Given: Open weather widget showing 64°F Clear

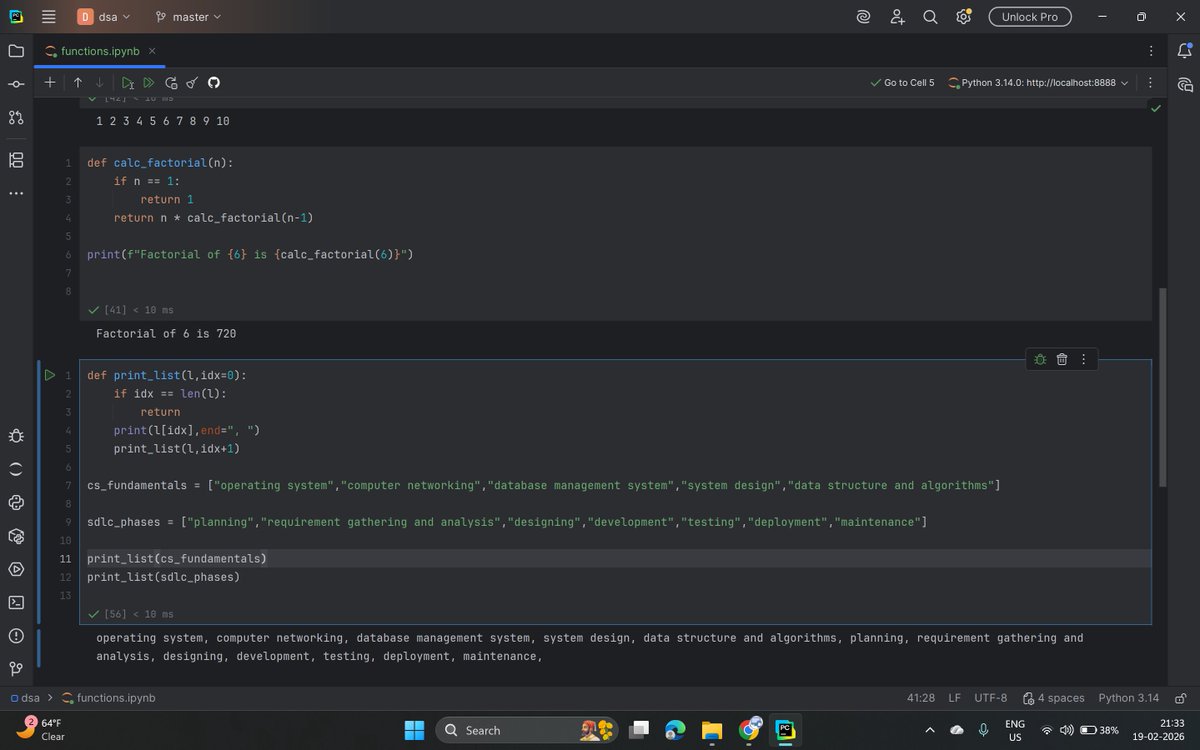Looking at the screenshot, I should (40, 730).
